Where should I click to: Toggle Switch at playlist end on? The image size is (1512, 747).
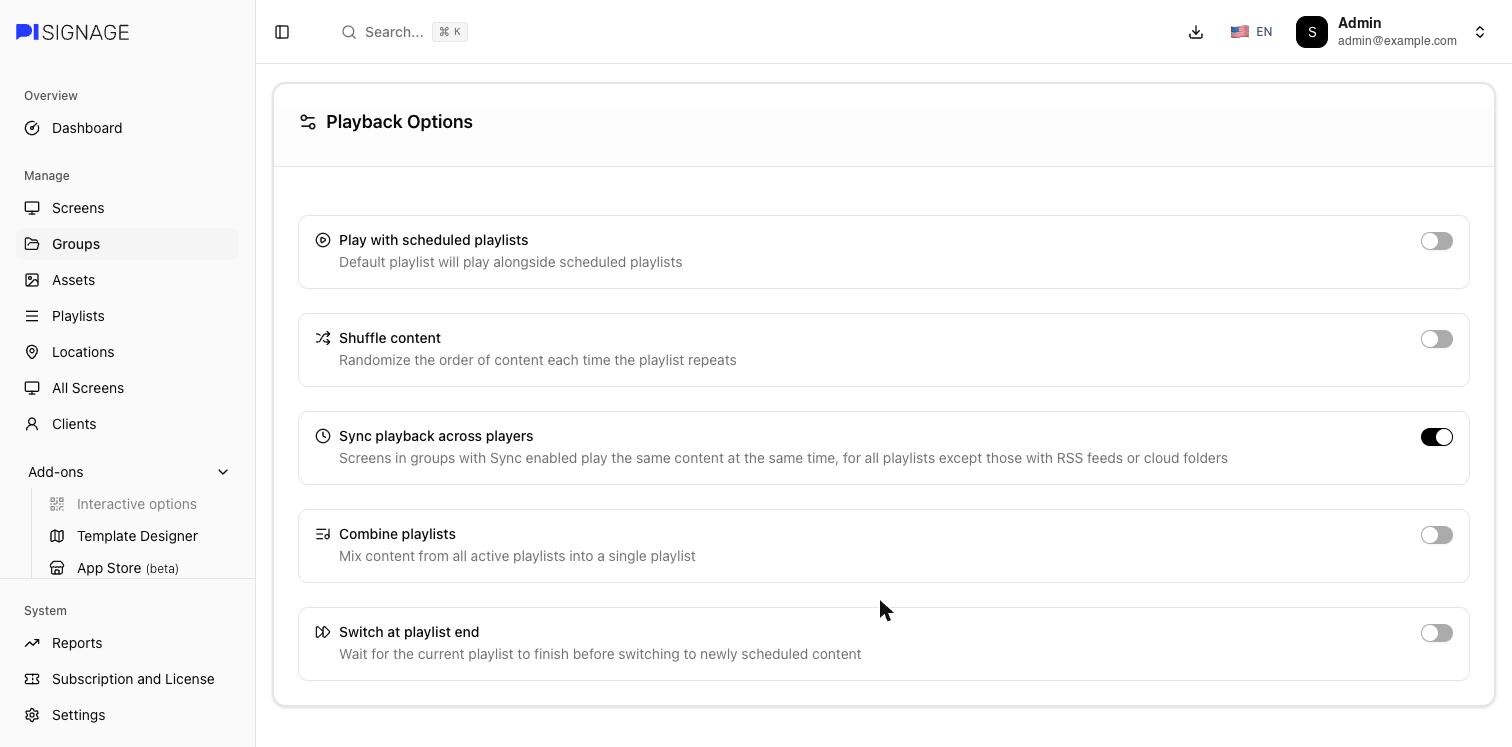tap(1437, 633)
